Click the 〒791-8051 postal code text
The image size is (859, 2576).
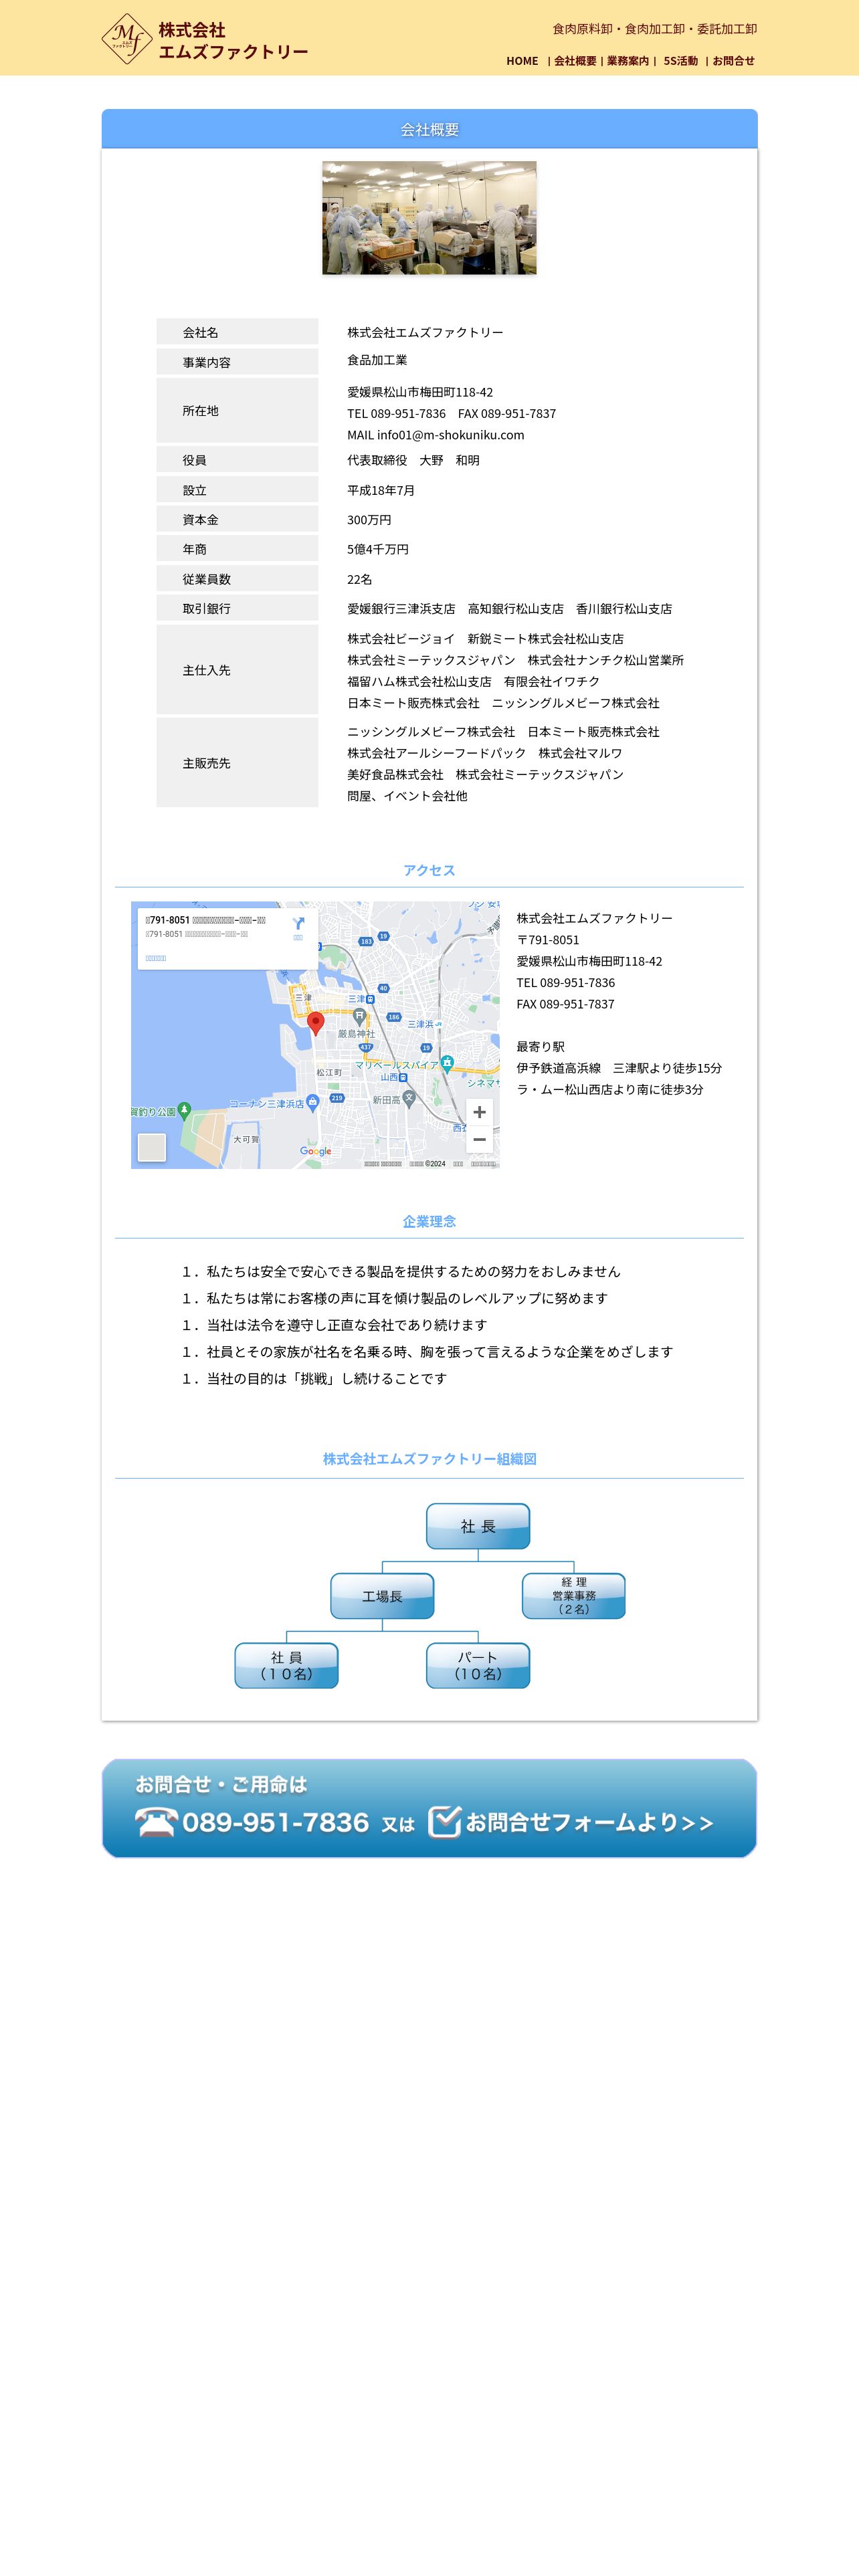pos(548,940)
